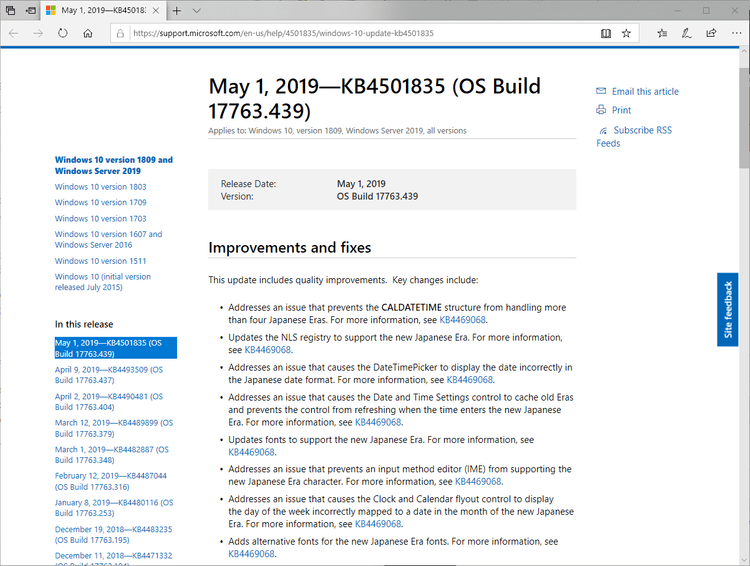
Task: Click the Email this article envelope icon
Action: [601, 91]
